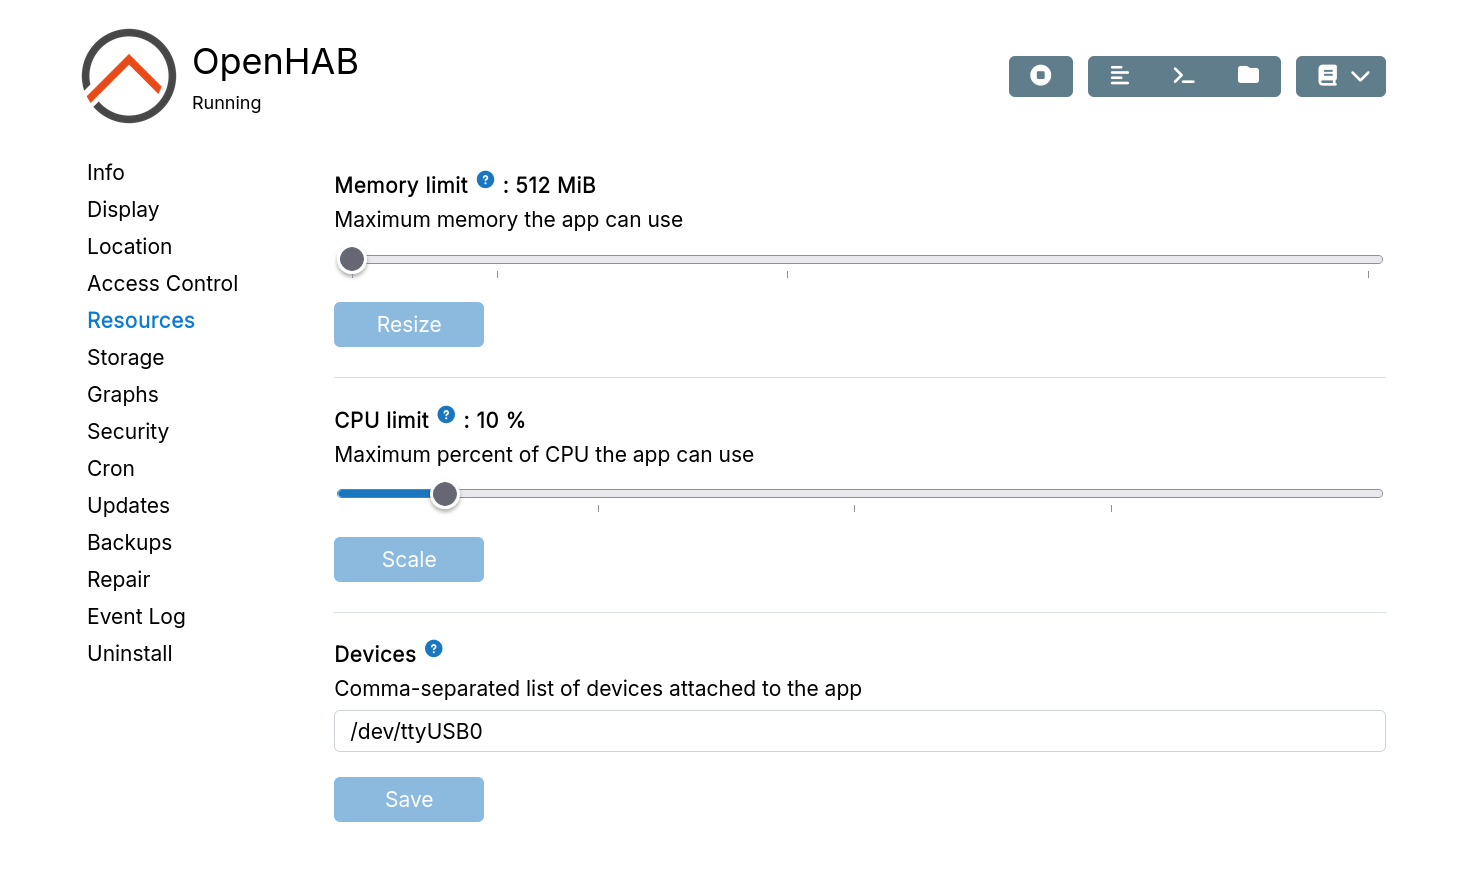This screenshot has height=876, width=1478.
Task: Focus the devices input field
Action: tap(859, 731)
